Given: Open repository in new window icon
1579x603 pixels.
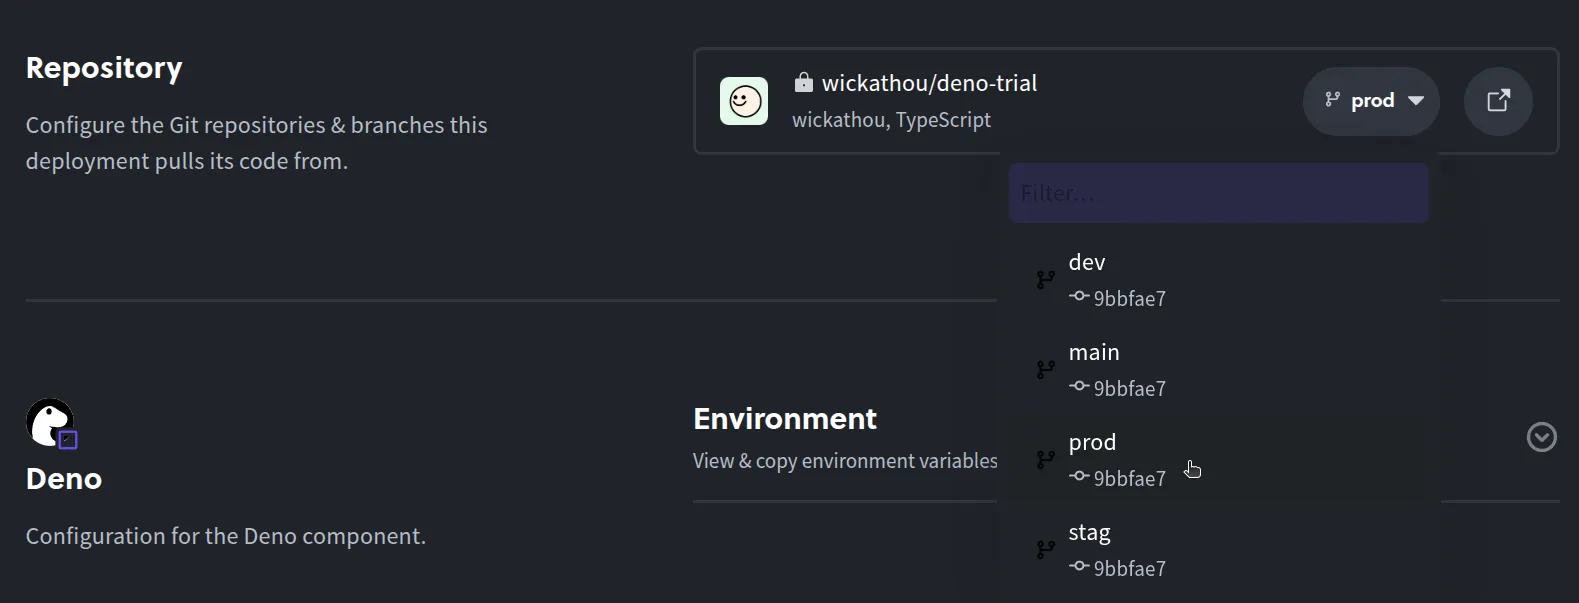Looking at the screenshot, I should [1498, 101].
